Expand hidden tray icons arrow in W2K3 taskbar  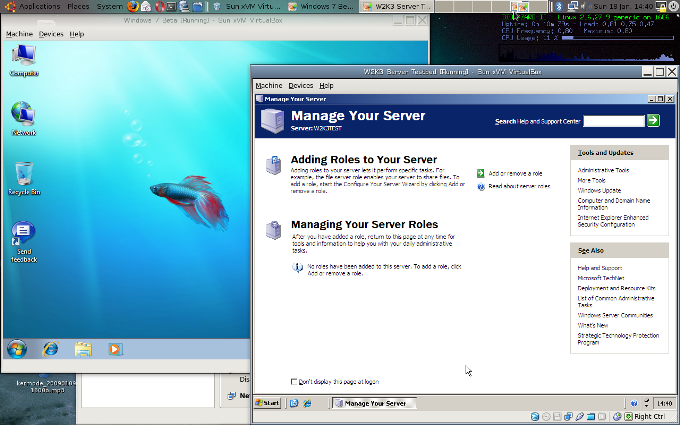(646, 403)
